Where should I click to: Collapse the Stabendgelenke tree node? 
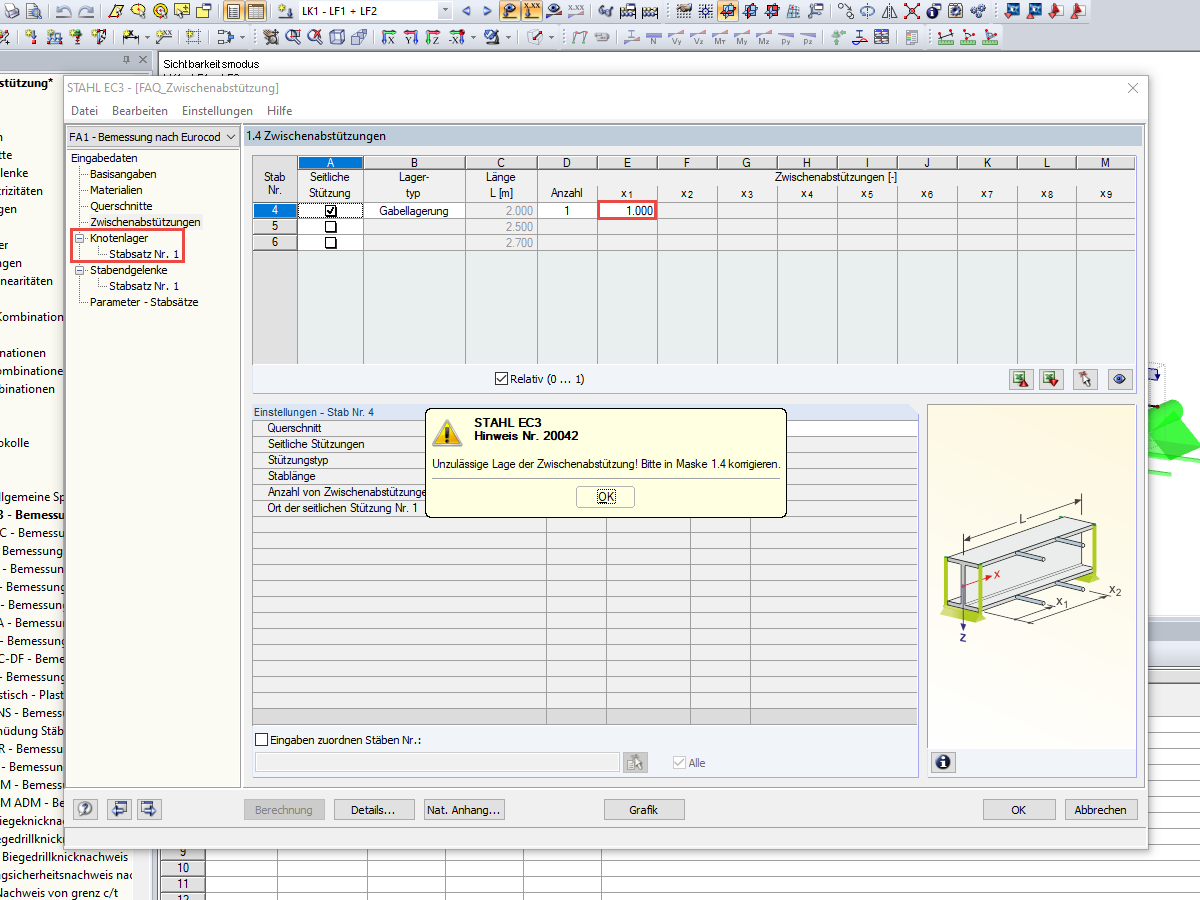[79, 270]
